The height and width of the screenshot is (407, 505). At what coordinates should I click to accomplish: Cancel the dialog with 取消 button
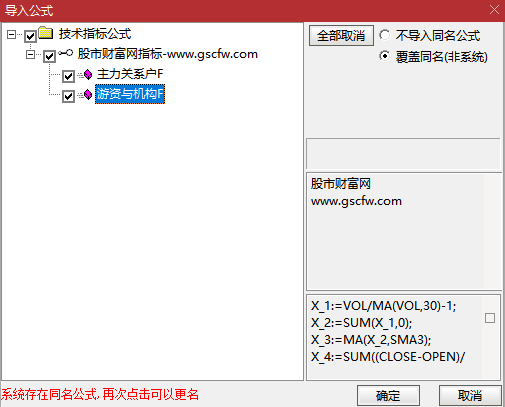coord(470,396)
